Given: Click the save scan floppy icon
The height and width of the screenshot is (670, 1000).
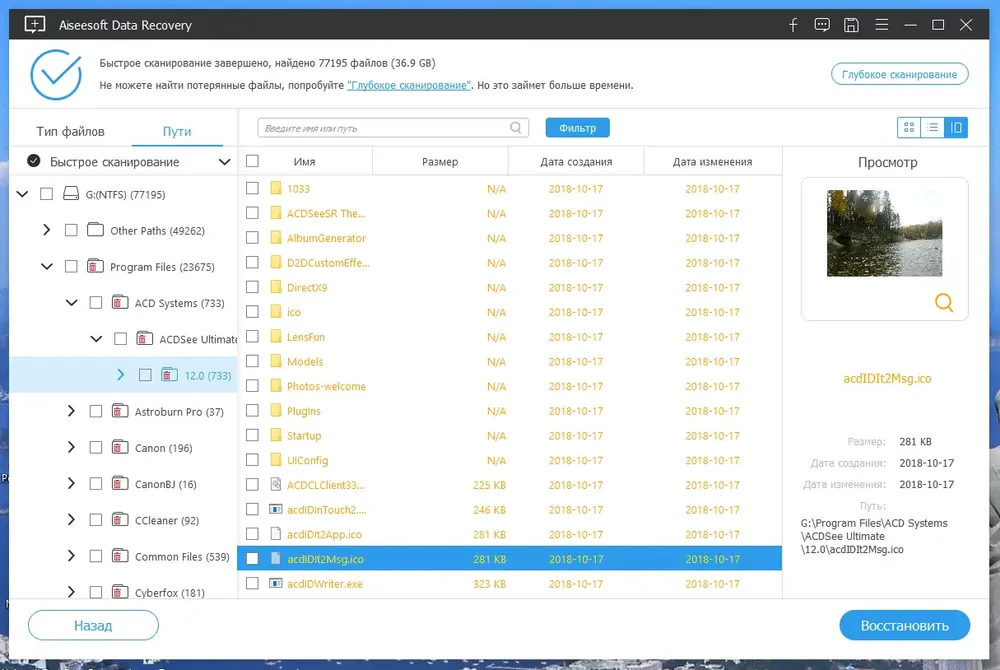Looking at the screenshot, I should pos(851,25).
